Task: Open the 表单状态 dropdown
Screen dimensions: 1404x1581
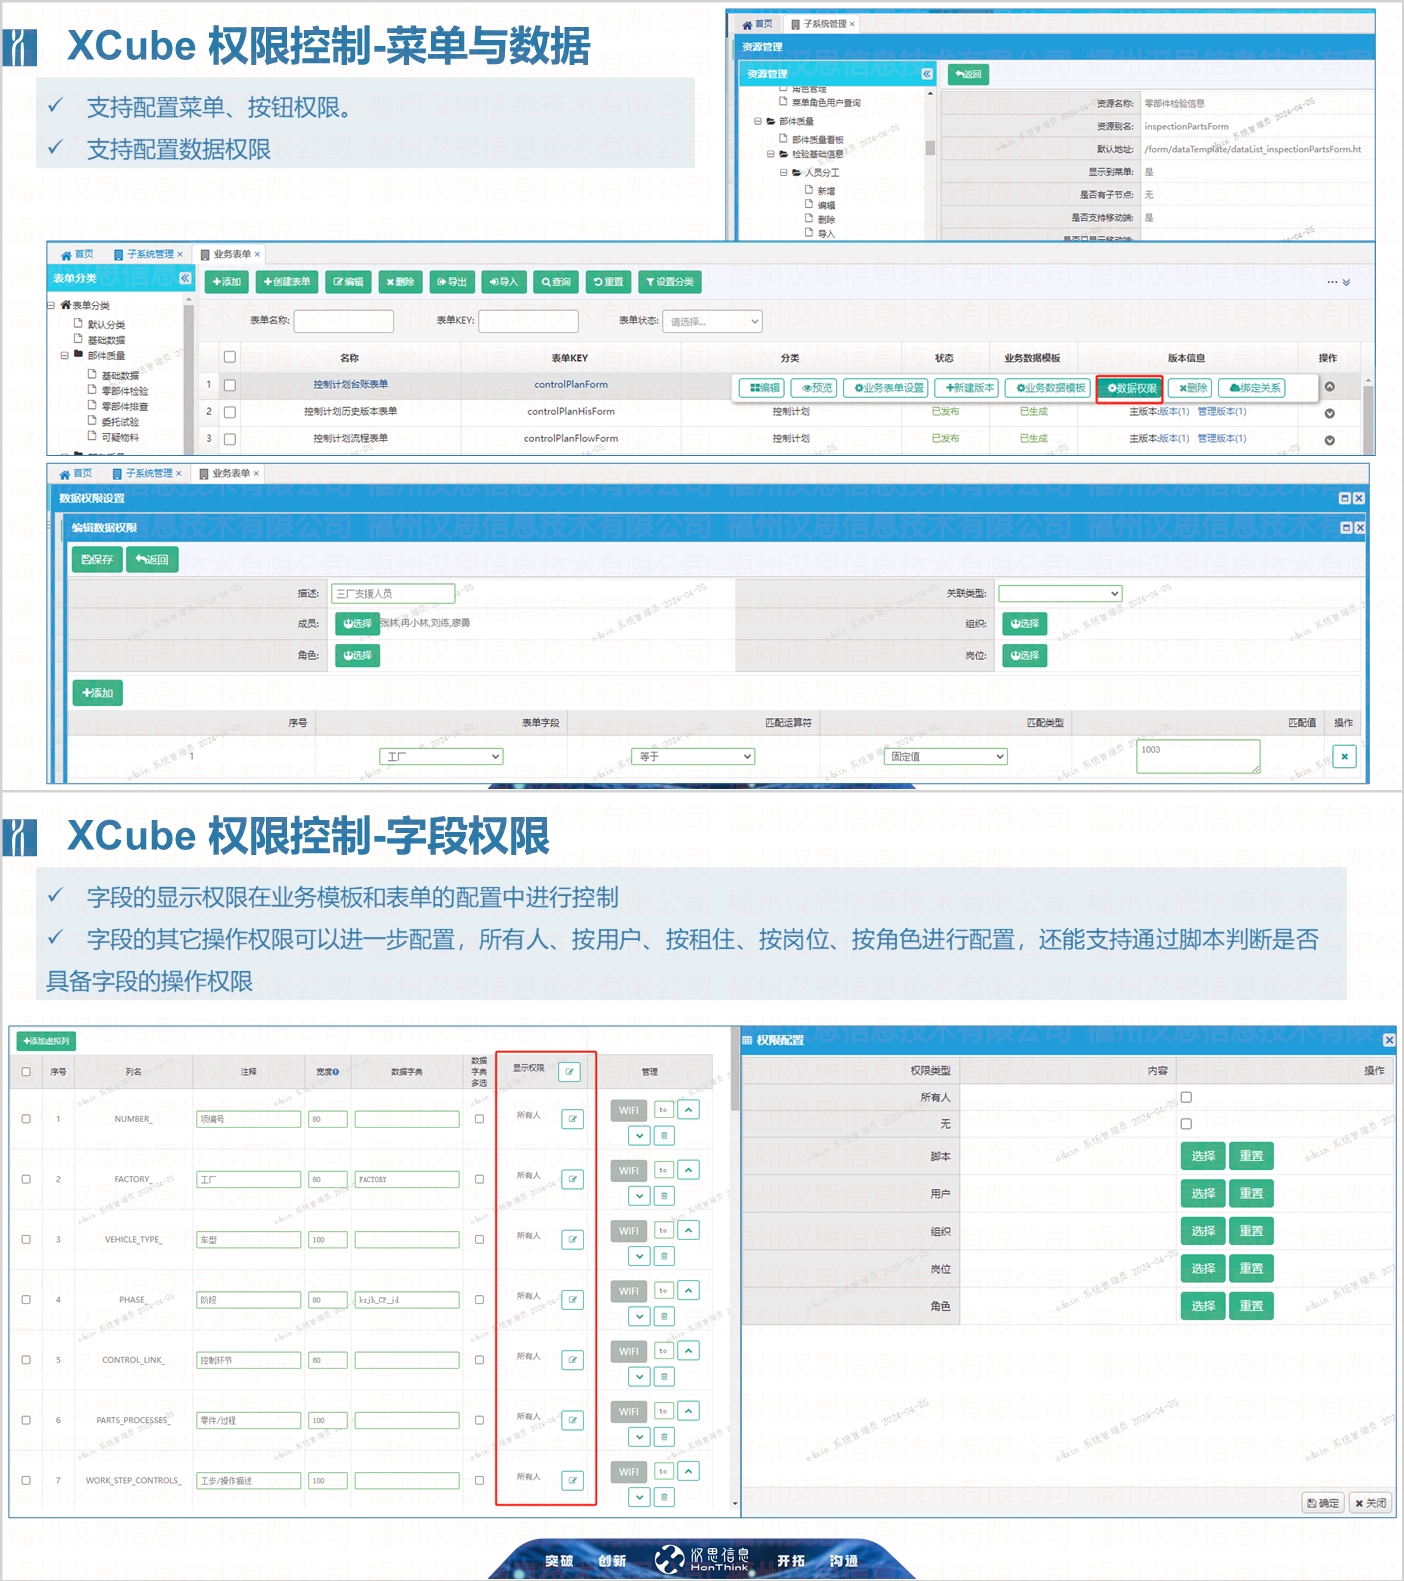Action: 714,321
